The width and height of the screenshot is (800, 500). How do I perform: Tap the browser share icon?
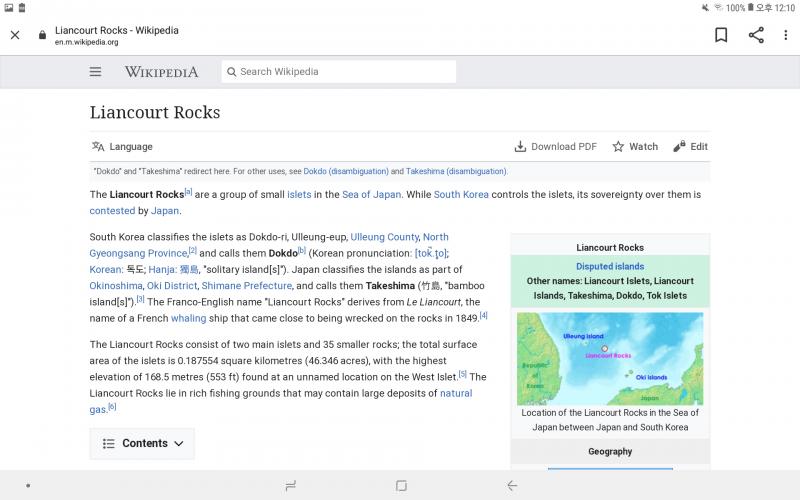(x=756, y=35)
